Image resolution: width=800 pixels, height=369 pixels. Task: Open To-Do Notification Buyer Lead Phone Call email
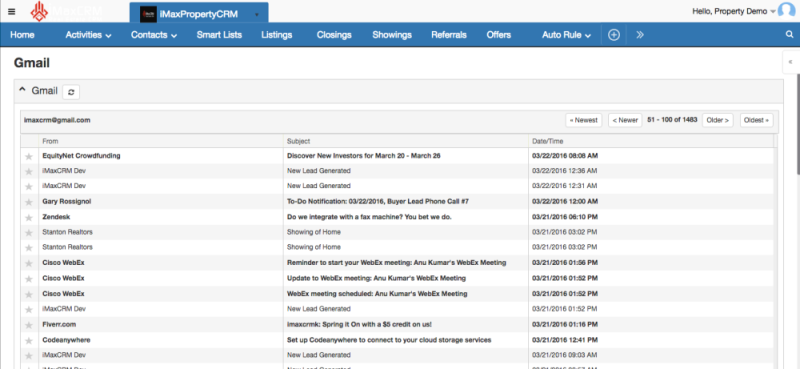click(x=378, y=202)
